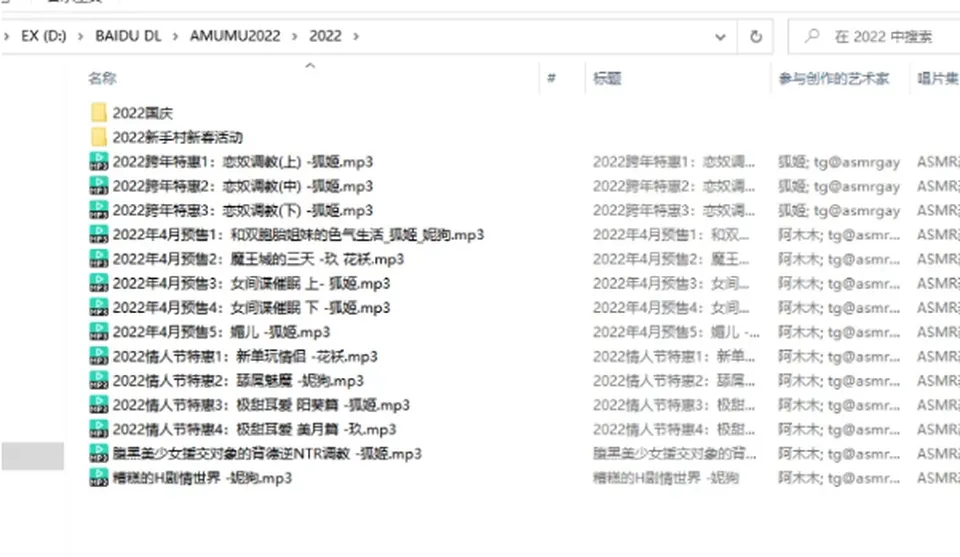Select file name starting 2022跨年特惠1
The image size is (960, 557).
pos(243,162)
